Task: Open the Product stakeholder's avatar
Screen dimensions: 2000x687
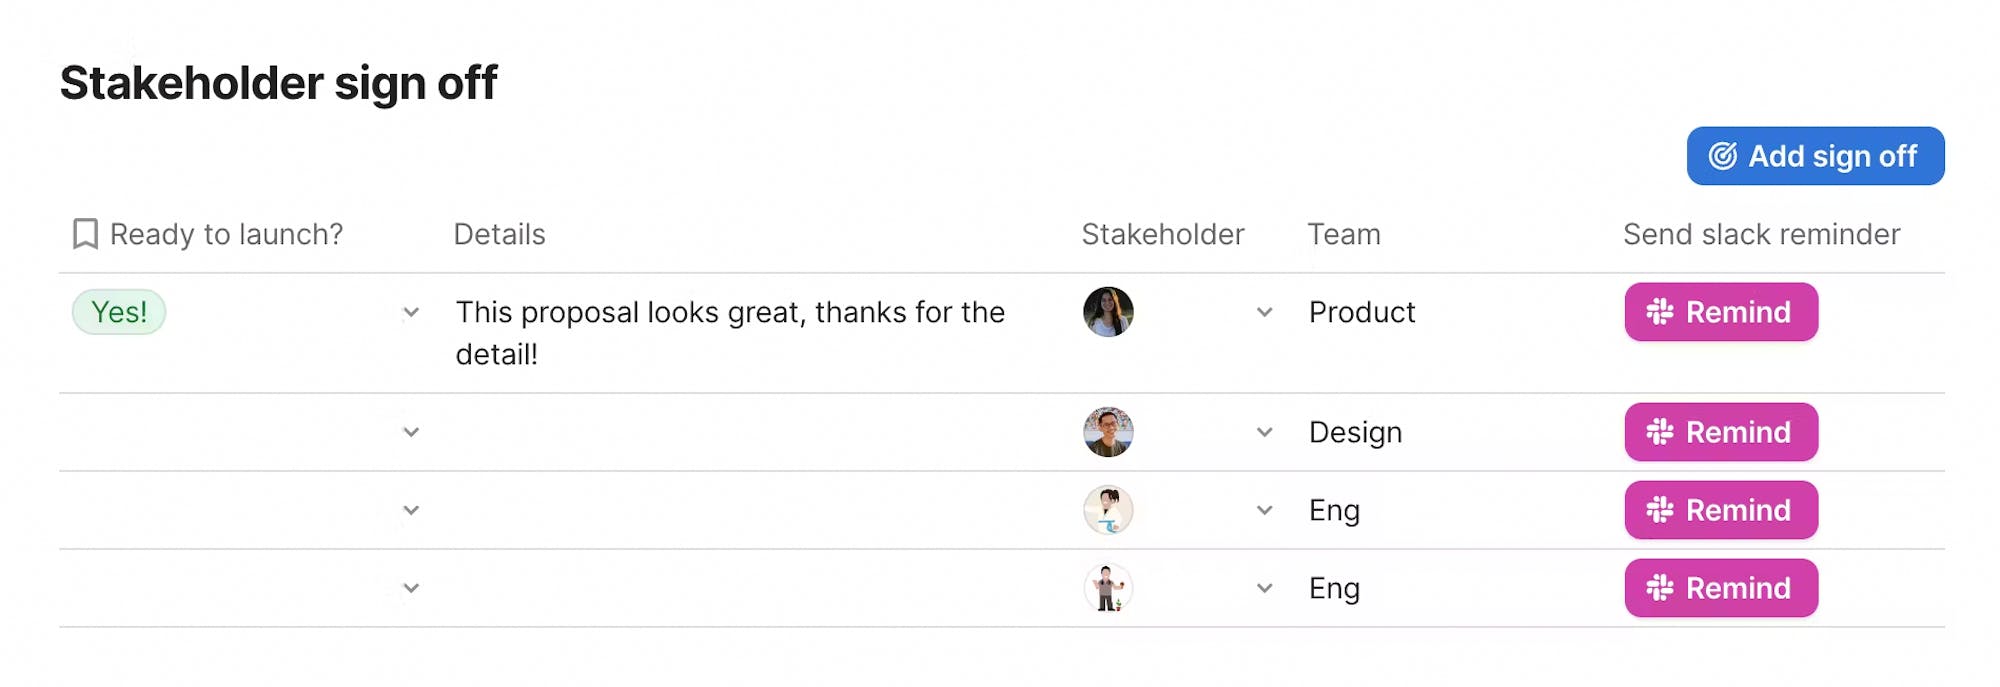Action: point(1108,312)
